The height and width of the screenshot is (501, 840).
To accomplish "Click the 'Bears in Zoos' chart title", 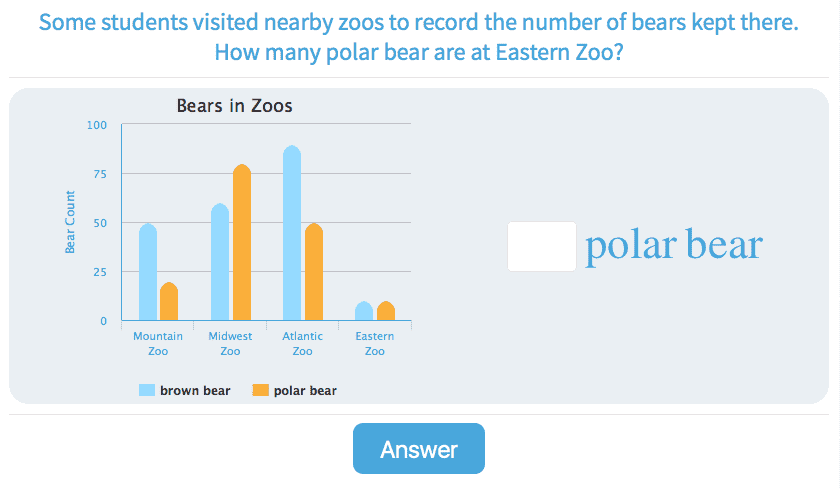I will tap(234, 105).
